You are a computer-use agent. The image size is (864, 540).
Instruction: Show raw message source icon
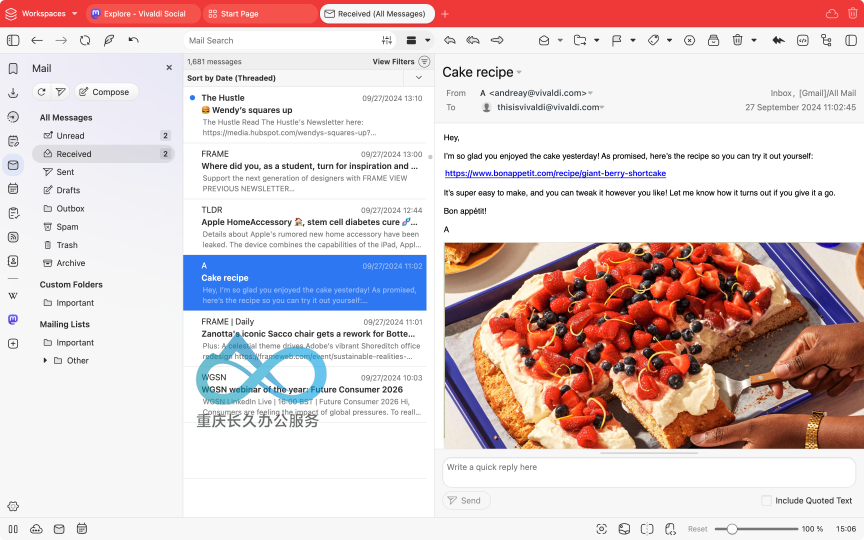[803, 40]
